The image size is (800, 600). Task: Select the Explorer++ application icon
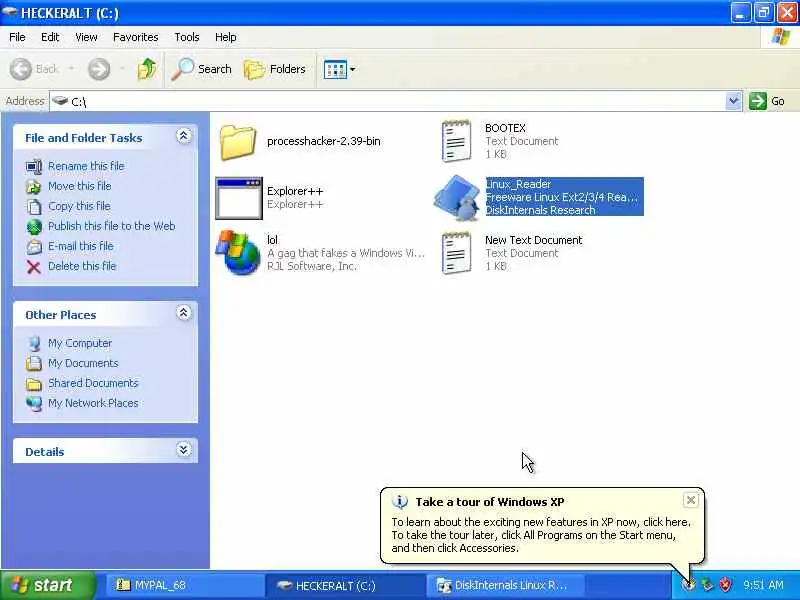239,198
